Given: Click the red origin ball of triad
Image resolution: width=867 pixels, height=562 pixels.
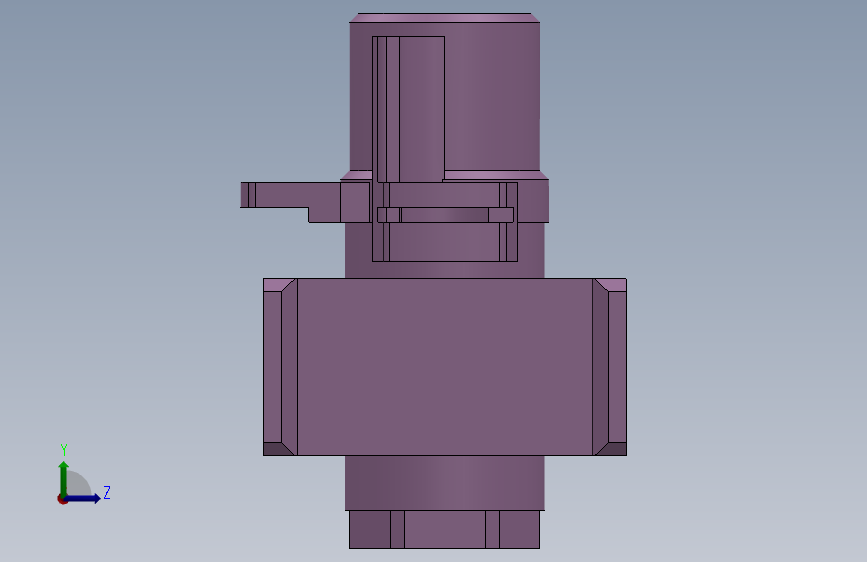Looking at the screenshot, I should [x=62, y=499].
